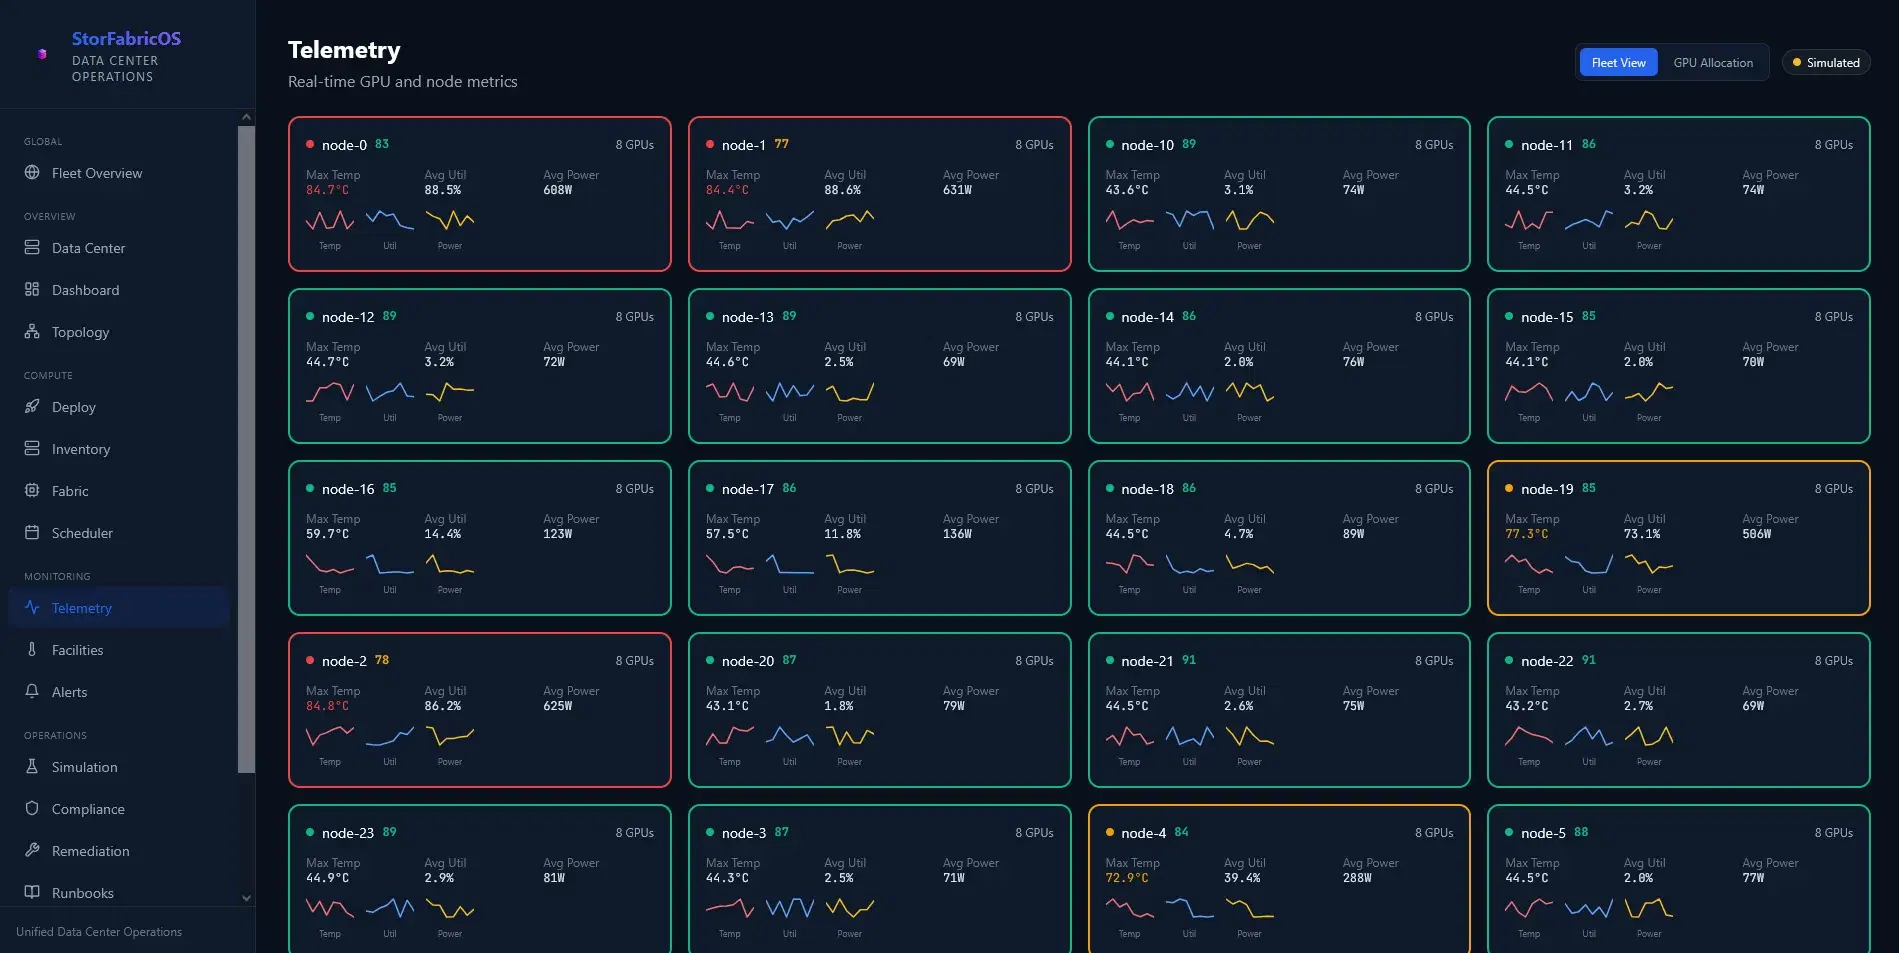The width and height of the screenshot is (1899, 953).
Task: Click node-1 temperature sparkline
Action: [730, 220]
